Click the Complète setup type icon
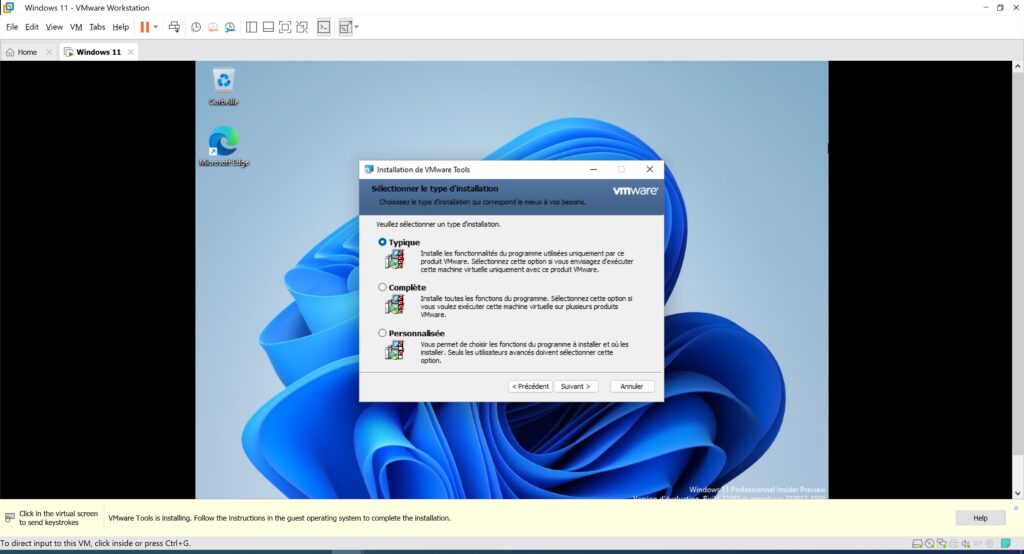This screenshot has width=1024, height=554. (x=395, y=304)
